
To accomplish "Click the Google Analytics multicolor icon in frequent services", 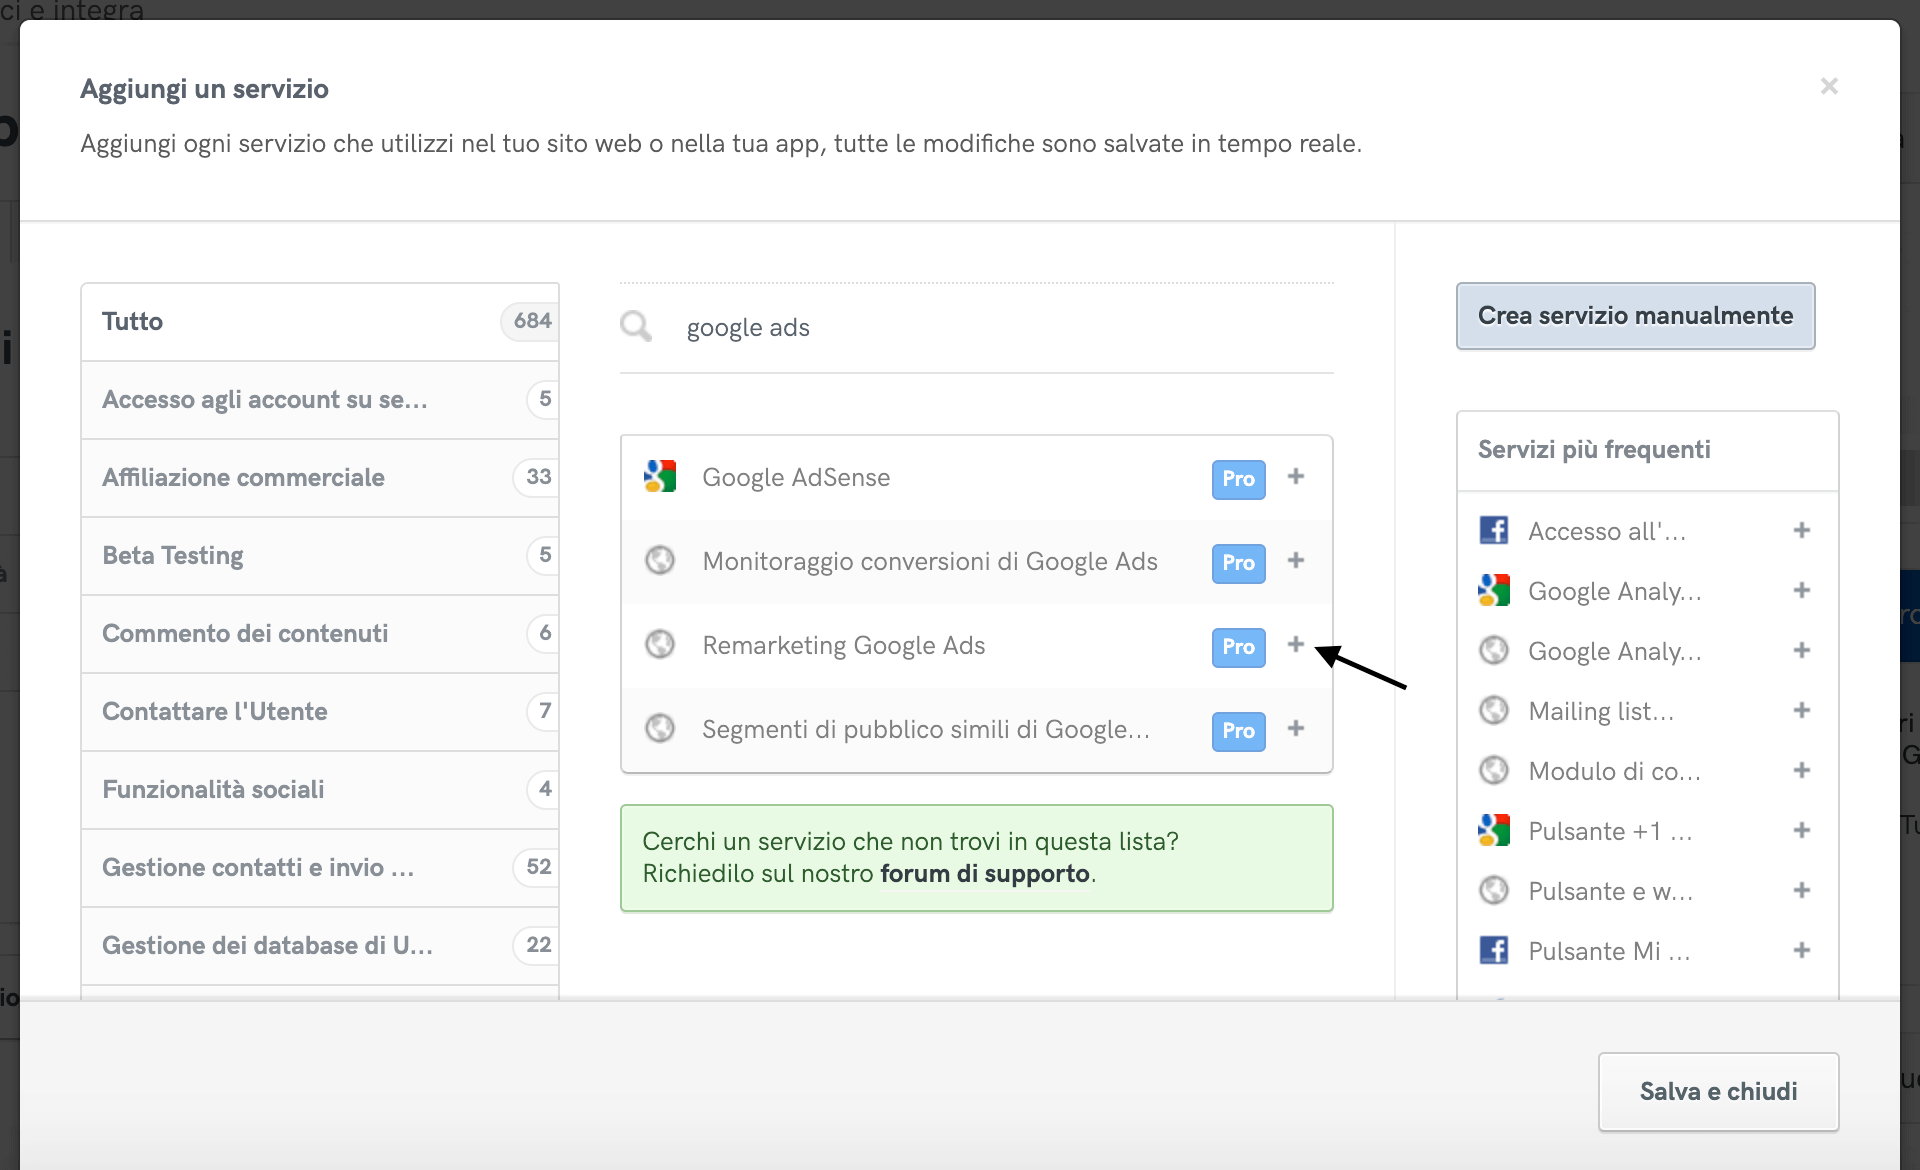I will click(1494, 590).
